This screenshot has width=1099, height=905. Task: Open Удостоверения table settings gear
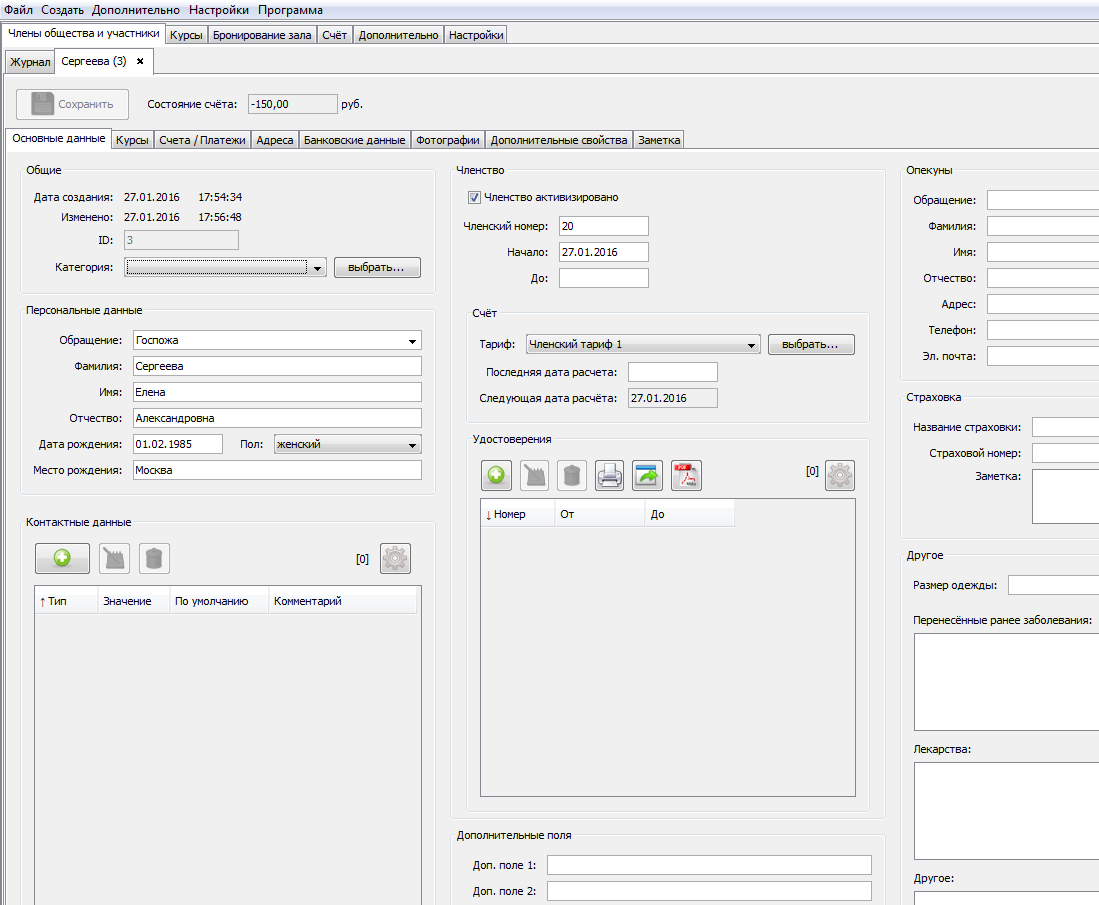pyautogui.click(x=840, y=475)
